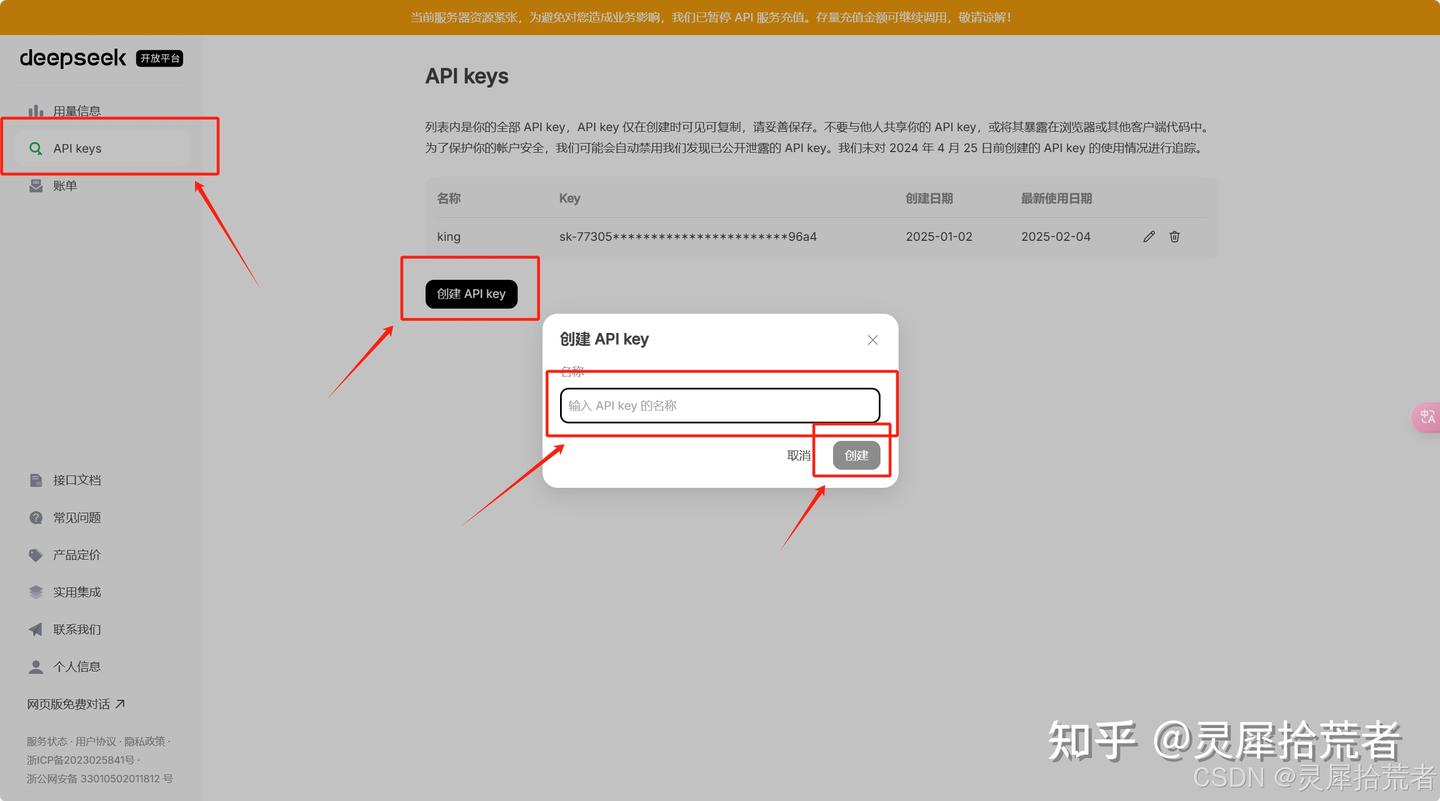The image size is (1440, 801).
Task: Close the 创建 API key dialog
Action: pos(872,339)
